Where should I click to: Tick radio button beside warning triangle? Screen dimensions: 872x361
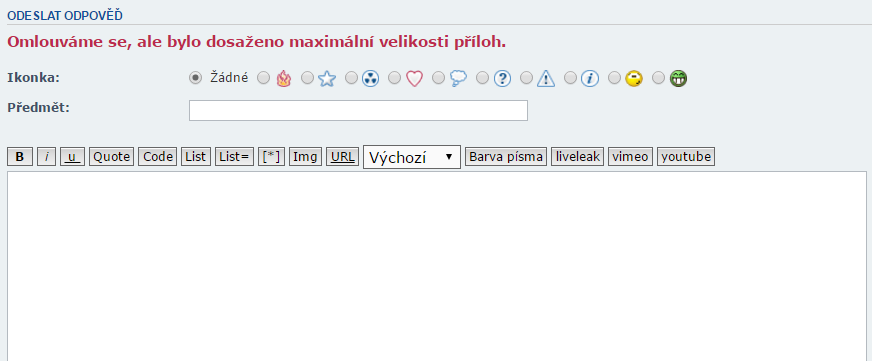coord(527,78)
